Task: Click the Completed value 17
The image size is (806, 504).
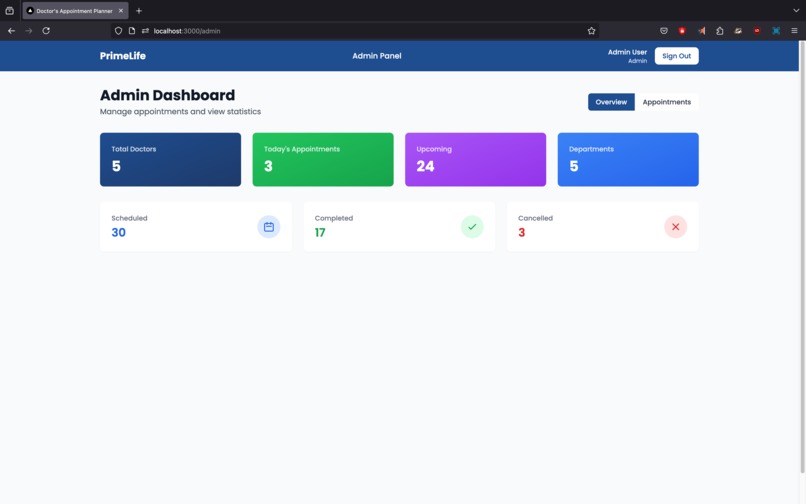Action: (320, 232)
